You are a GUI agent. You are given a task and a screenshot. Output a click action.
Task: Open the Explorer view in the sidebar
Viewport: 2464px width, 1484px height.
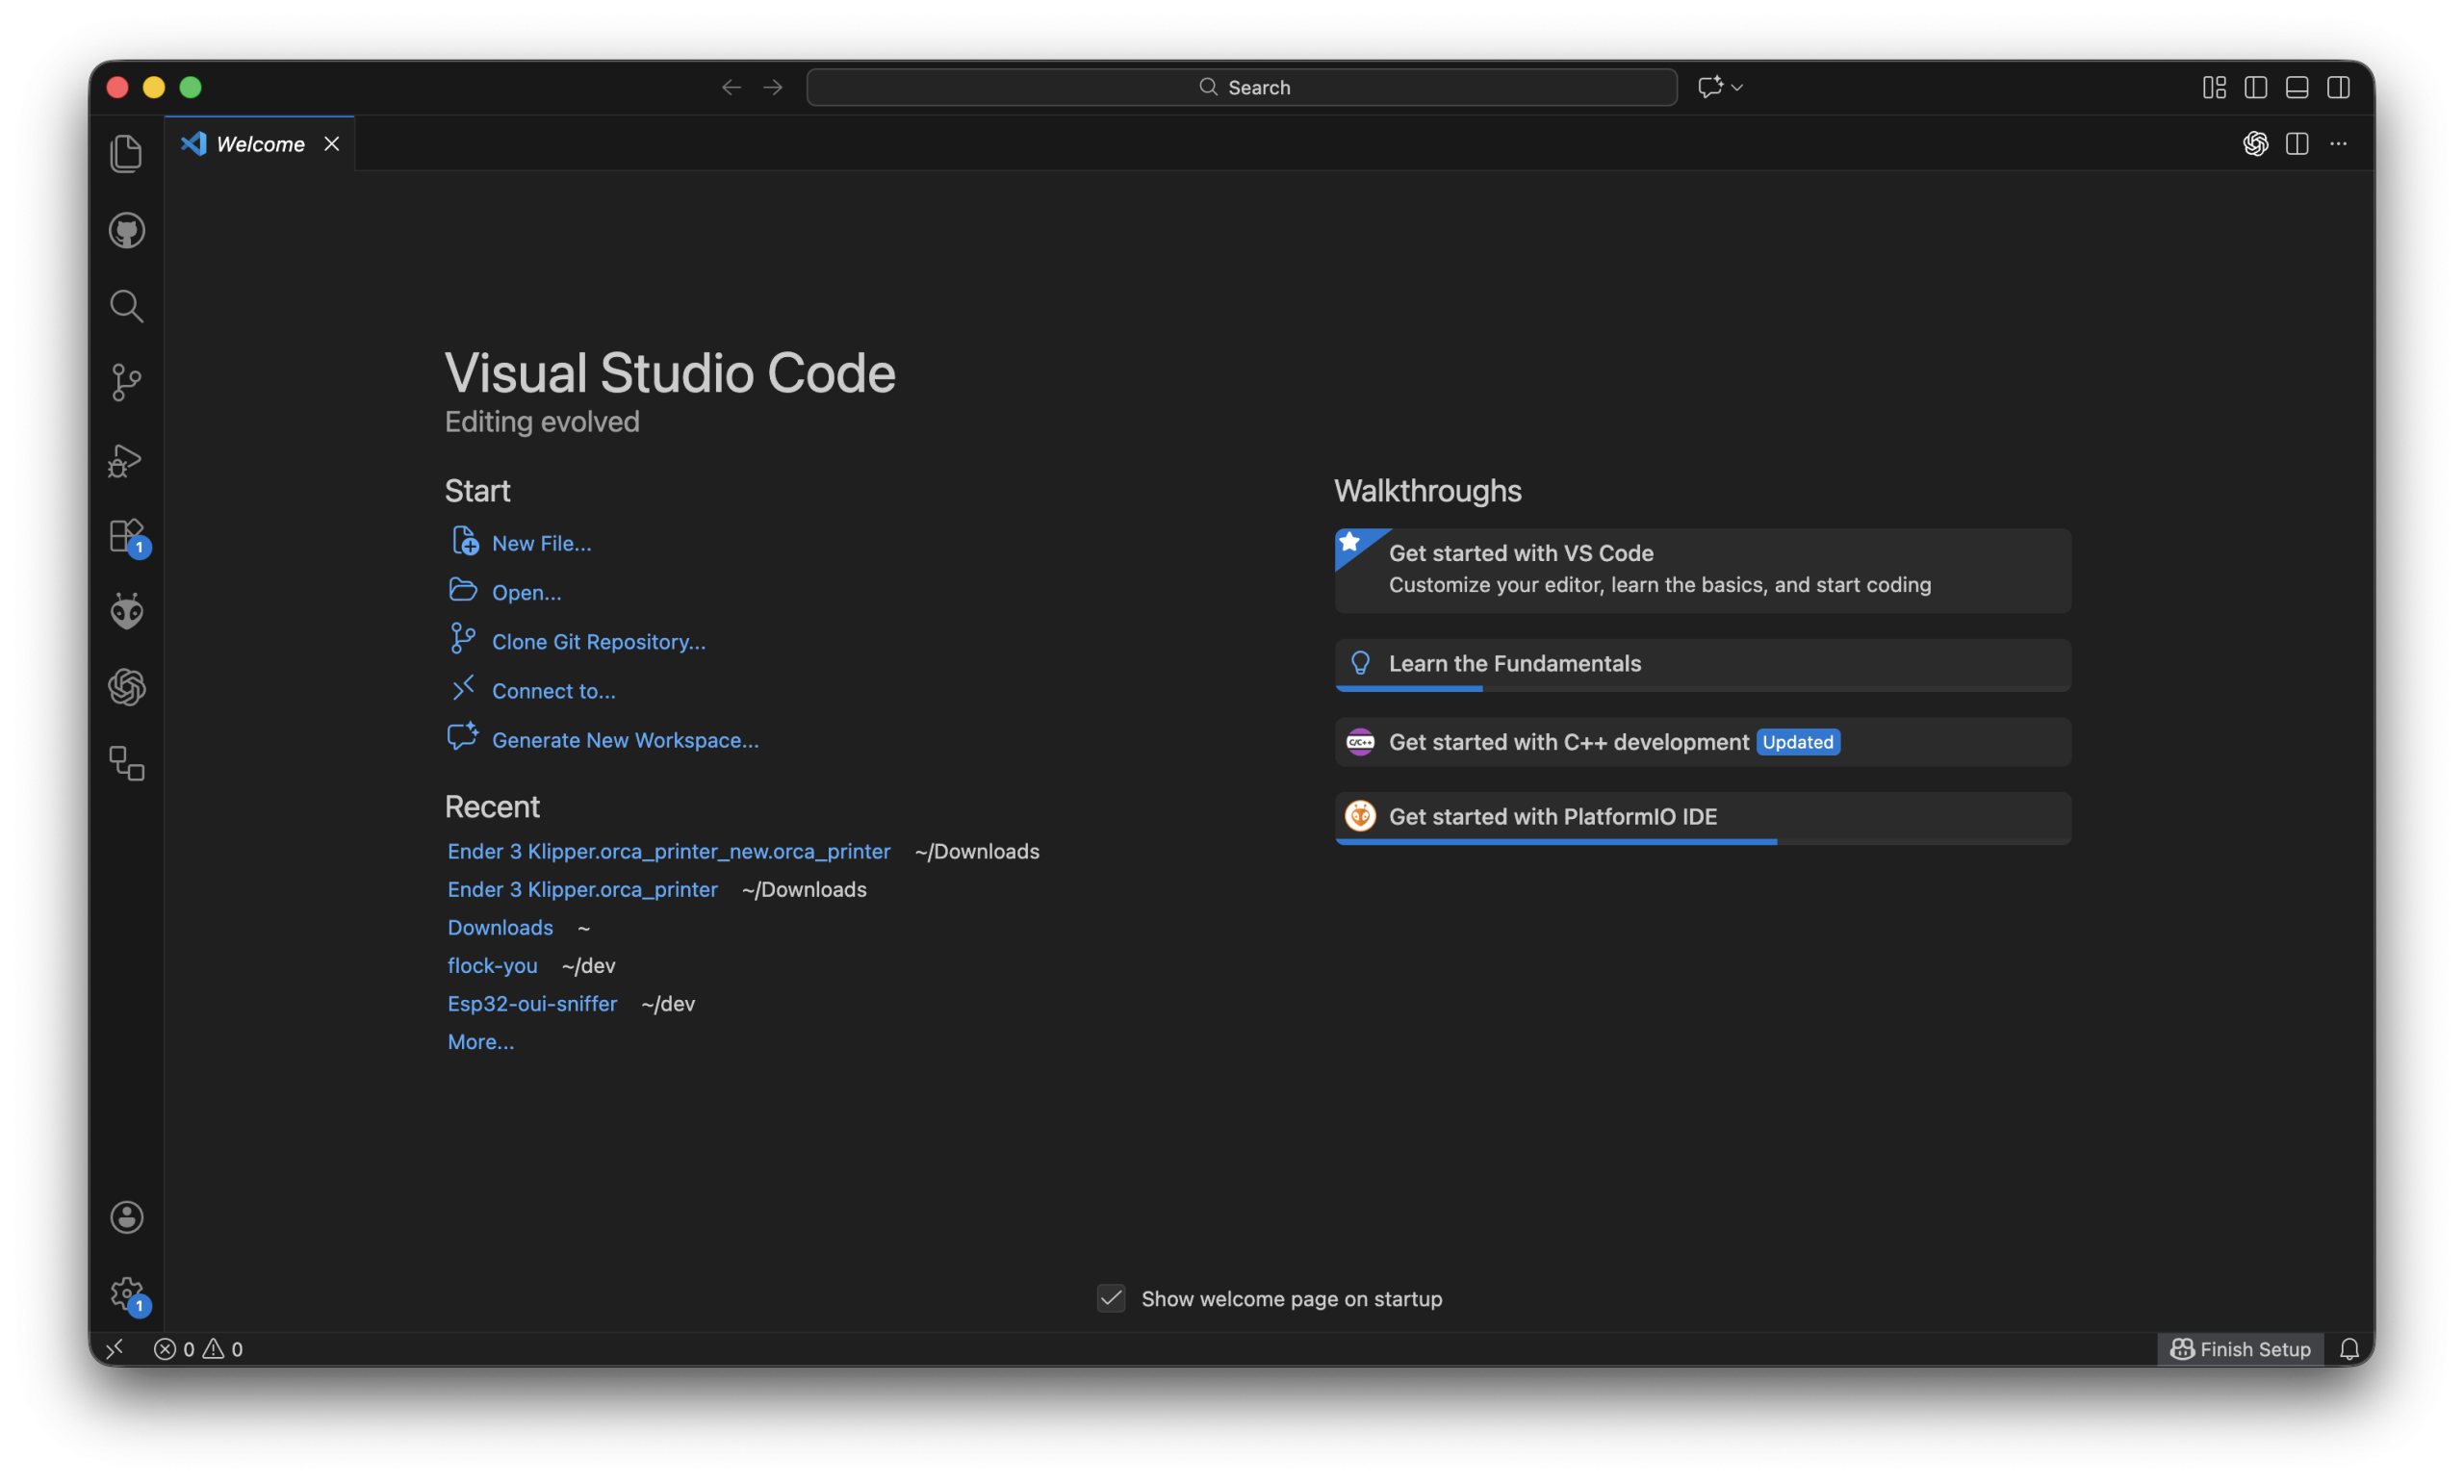[x=127, y=152]
